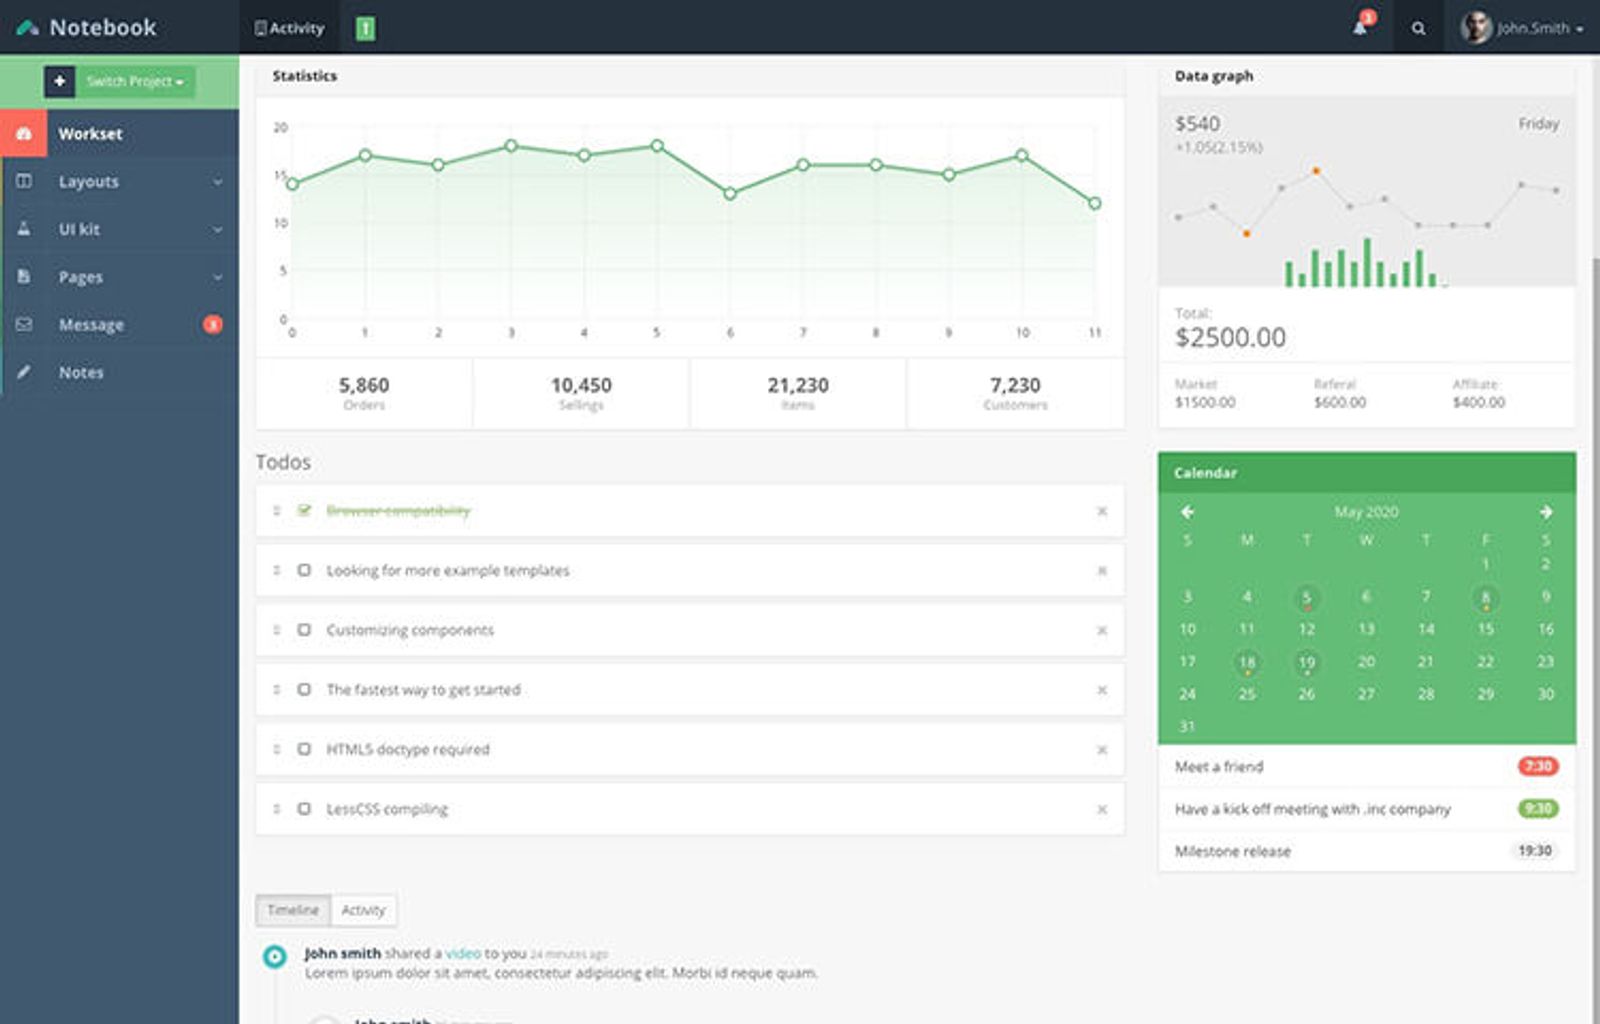Switch to the Activity tab below todos
The height and width of the screenshot is (1024, 1600).
click(363, 910)
